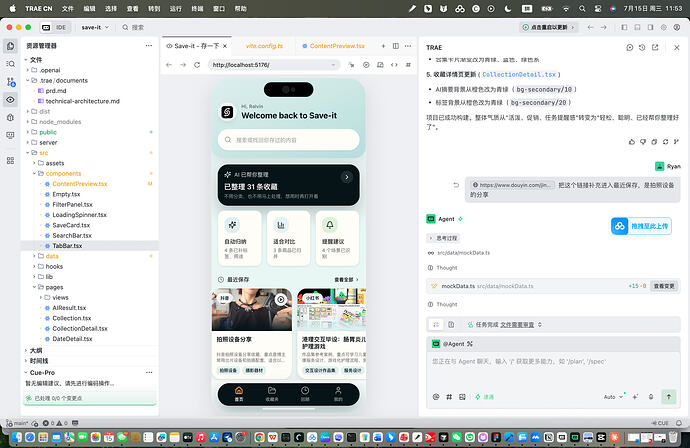690x448 pixels.
Task: Click the restart to update button
Action: (548, 27)
